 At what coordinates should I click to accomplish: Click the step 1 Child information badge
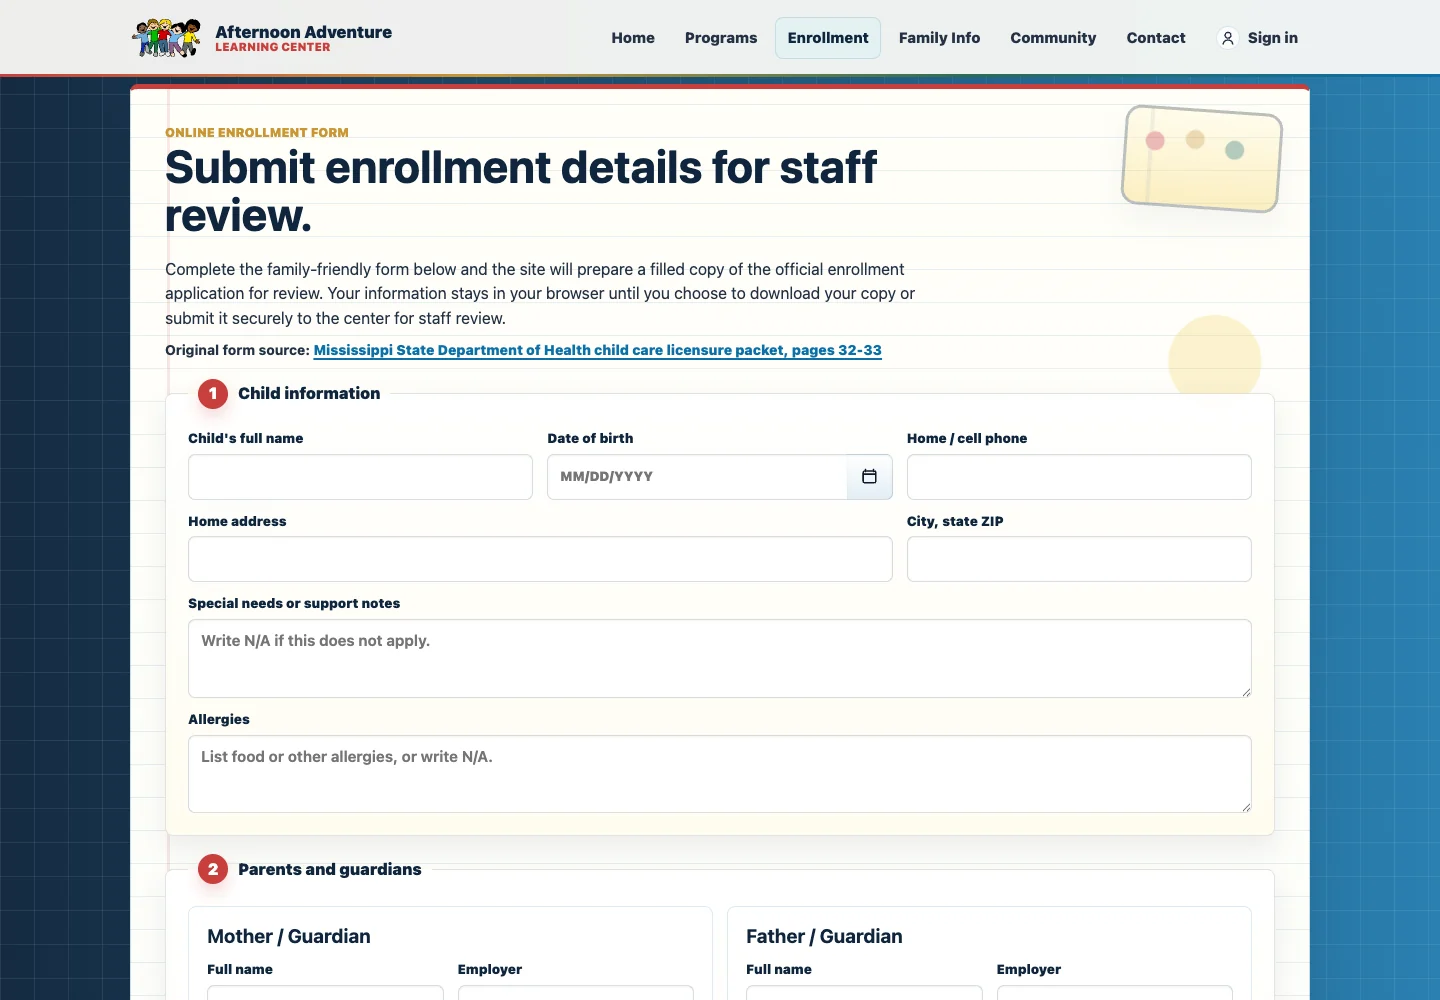213,394
